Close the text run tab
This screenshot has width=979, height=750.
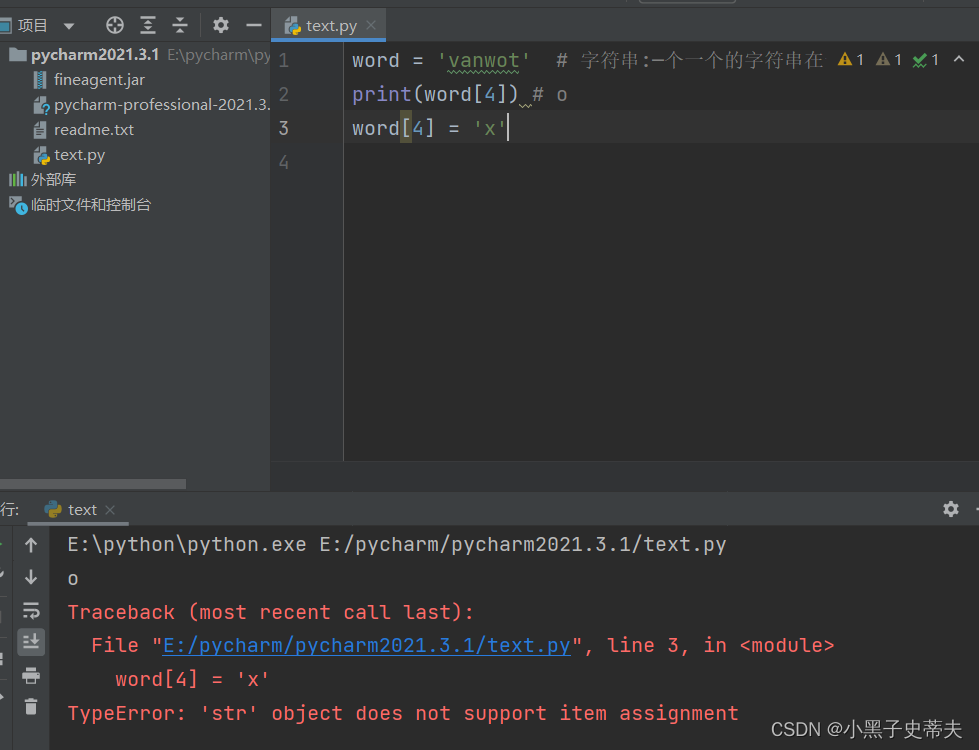(x=110, y=510)
